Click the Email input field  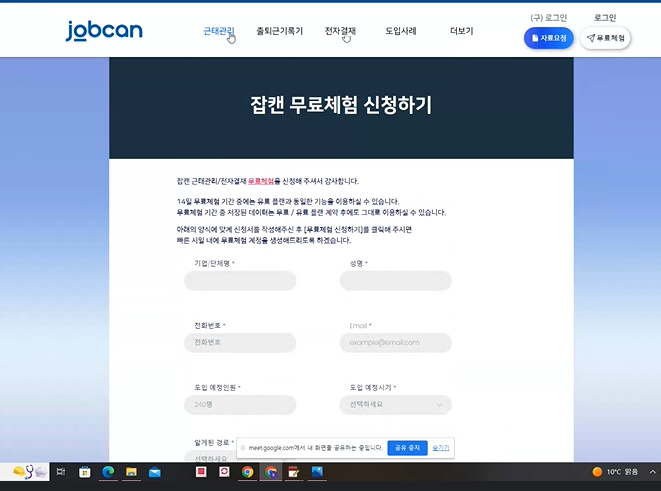coord(395,343)
